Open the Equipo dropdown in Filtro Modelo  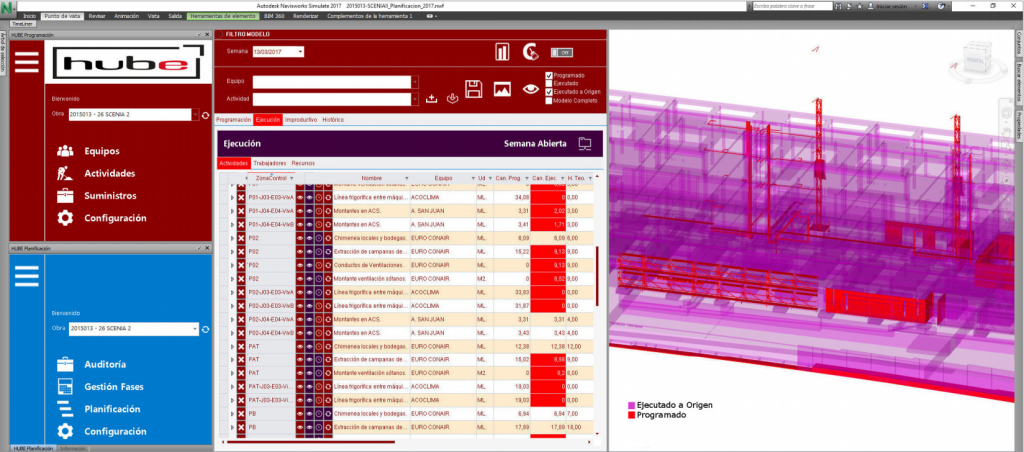(415, 82)
